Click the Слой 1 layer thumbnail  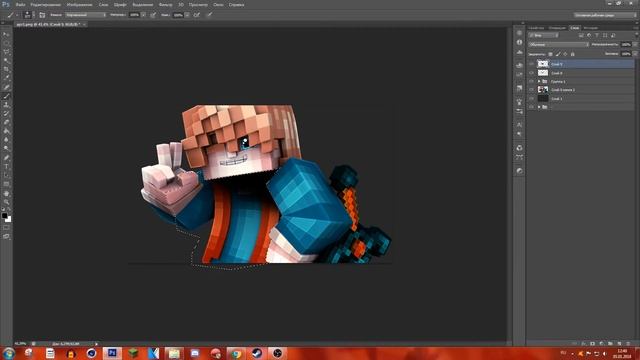coord(543,98)
